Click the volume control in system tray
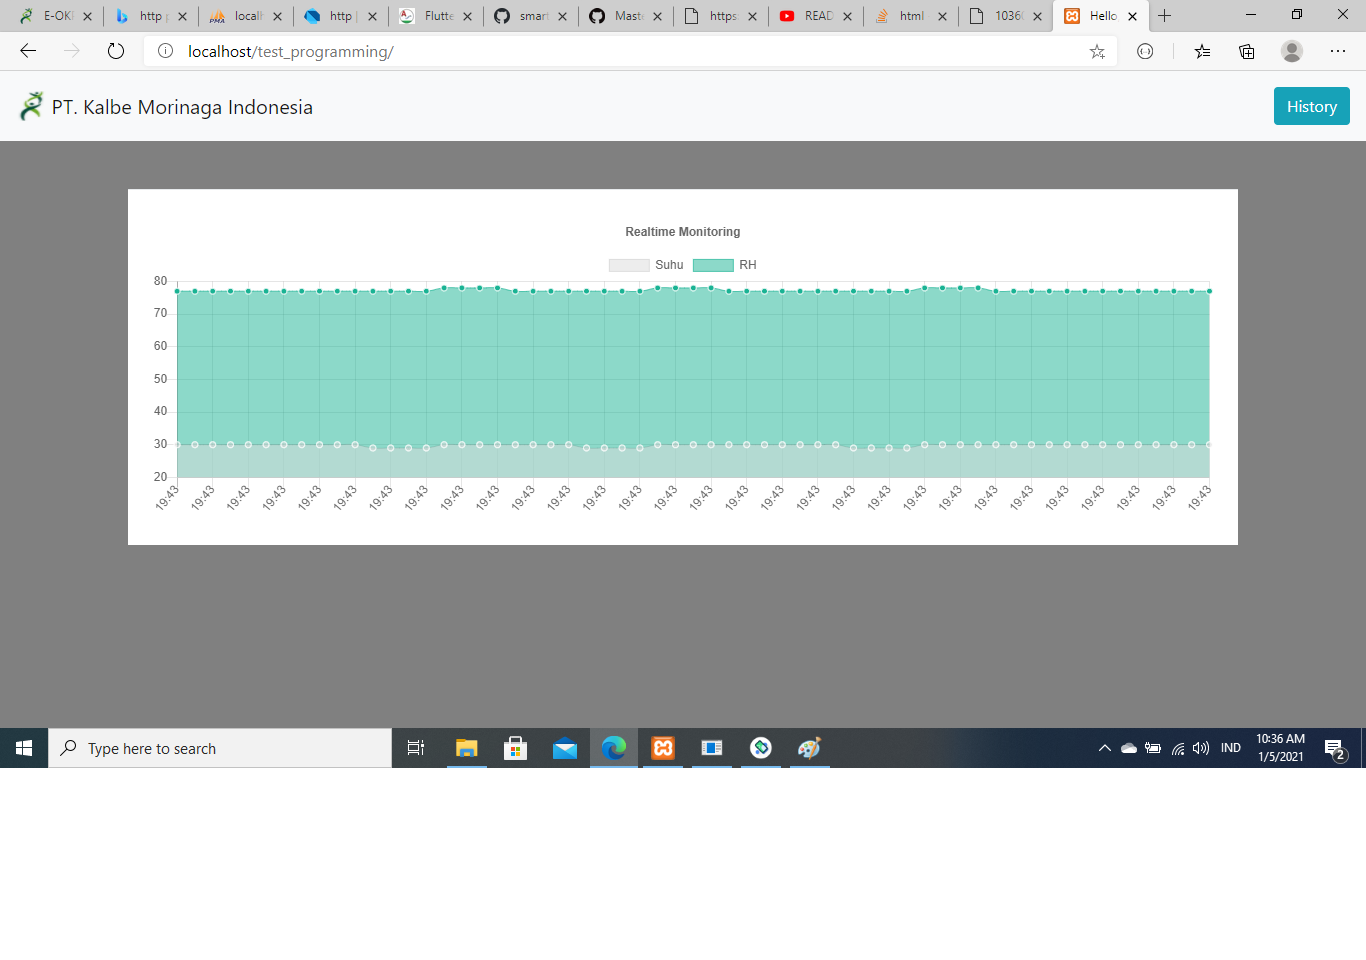Image resolution: width=1366 pixels, height=960 pixels. 1200,747
